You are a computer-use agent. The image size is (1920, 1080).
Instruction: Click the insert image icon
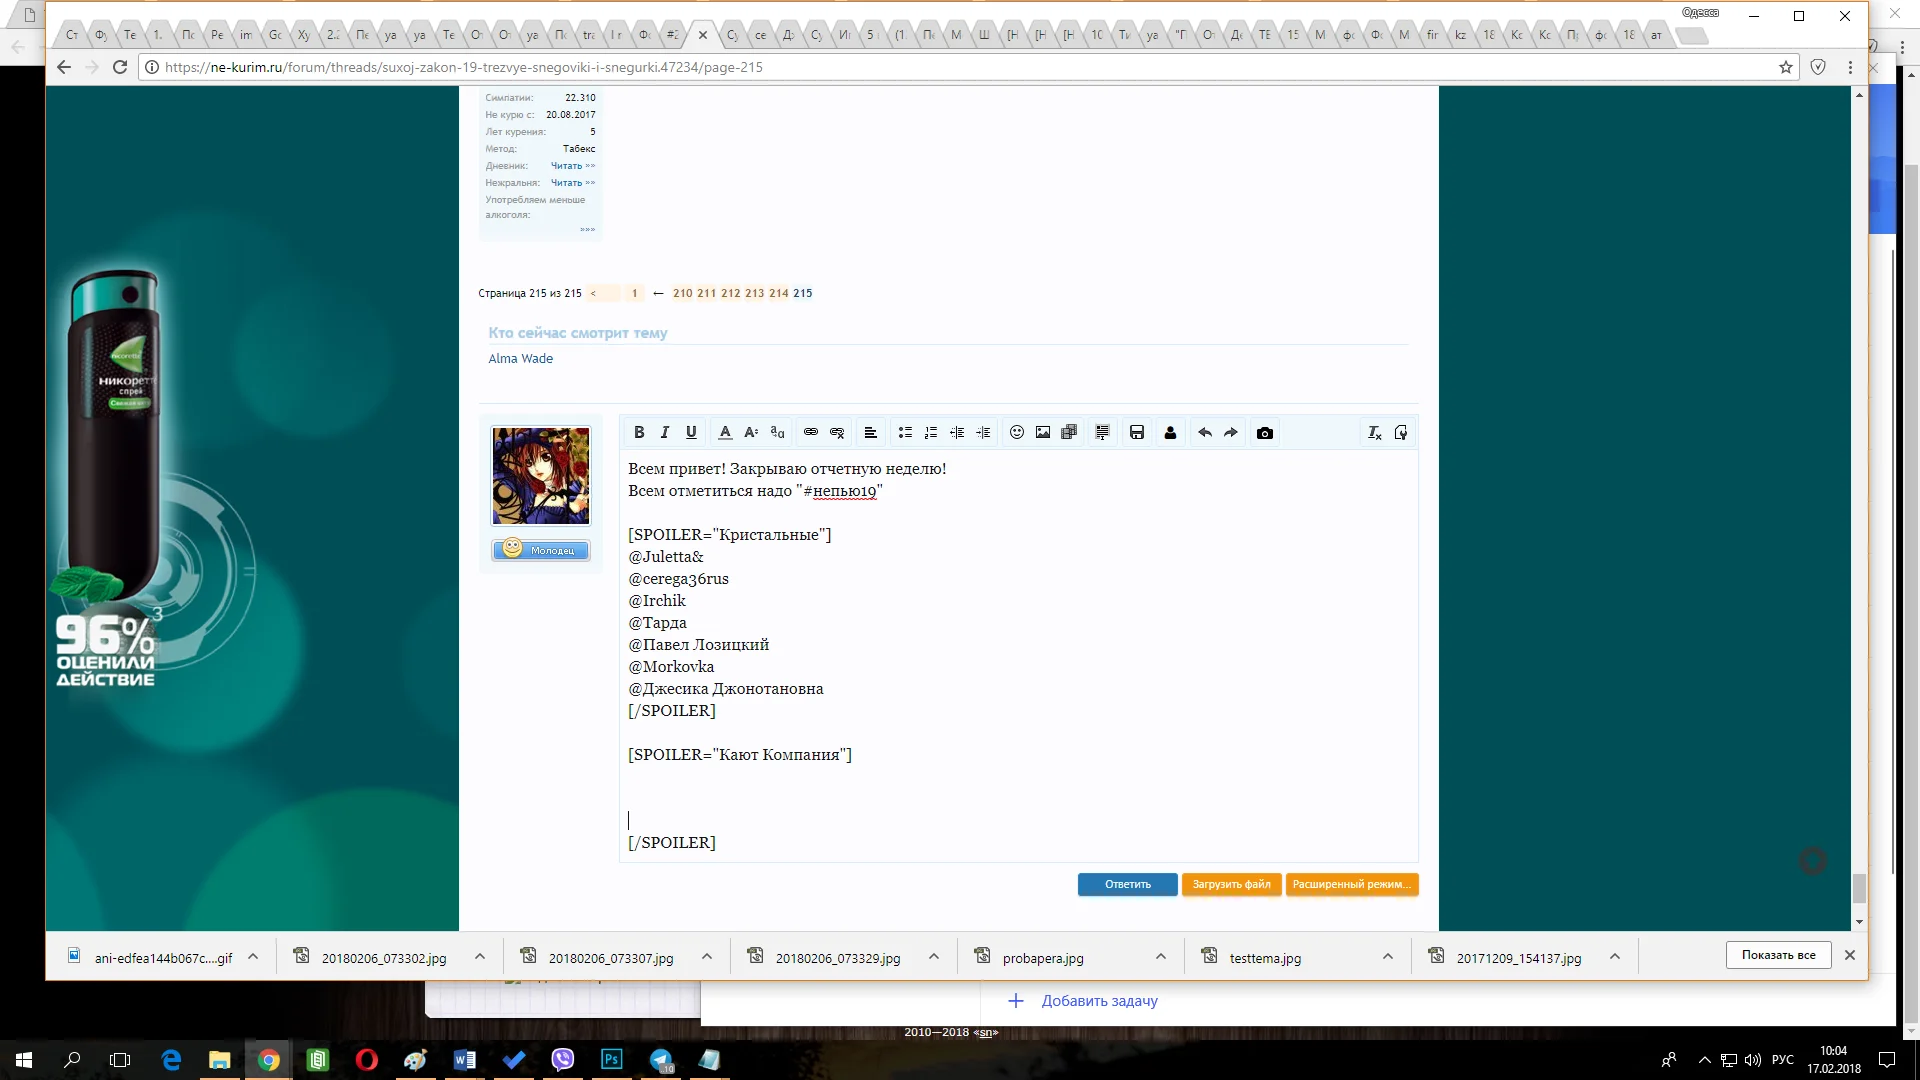(1043, 433)
